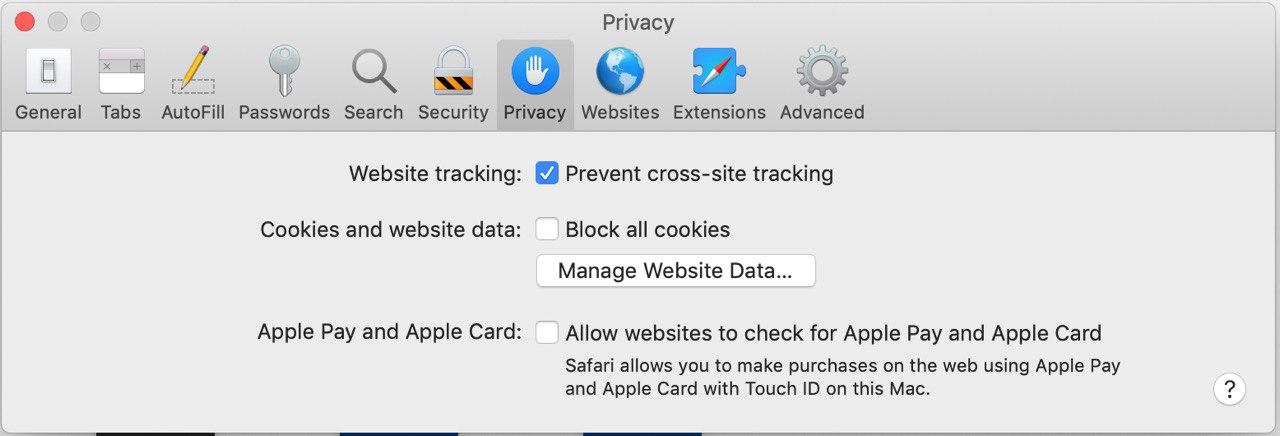Click the Privacy hand icon

click(x=535, y=72)
